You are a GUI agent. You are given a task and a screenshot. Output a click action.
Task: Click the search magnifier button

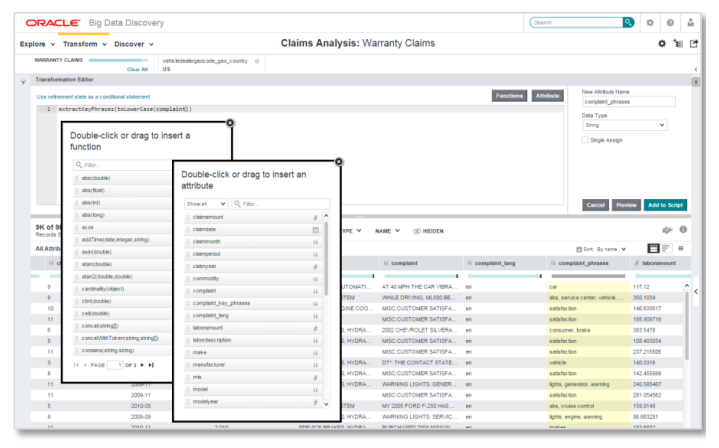click(x=628, y=22)
